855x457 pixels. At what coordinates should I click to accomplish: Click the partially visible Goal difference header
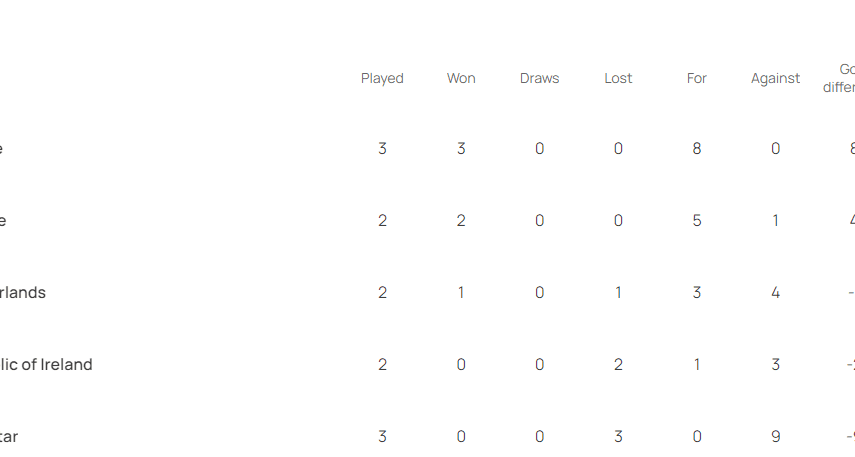point(840,78)
